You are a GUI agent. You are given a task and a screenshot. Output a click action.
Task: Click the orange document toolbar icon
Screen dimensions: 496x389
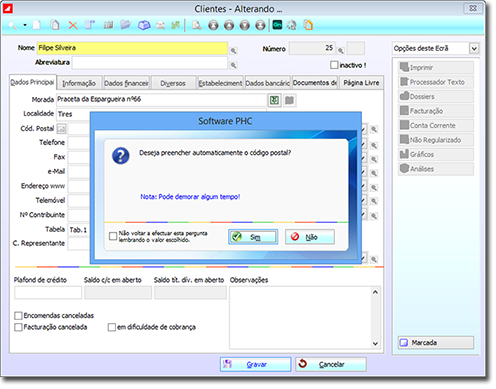point(308,25)
